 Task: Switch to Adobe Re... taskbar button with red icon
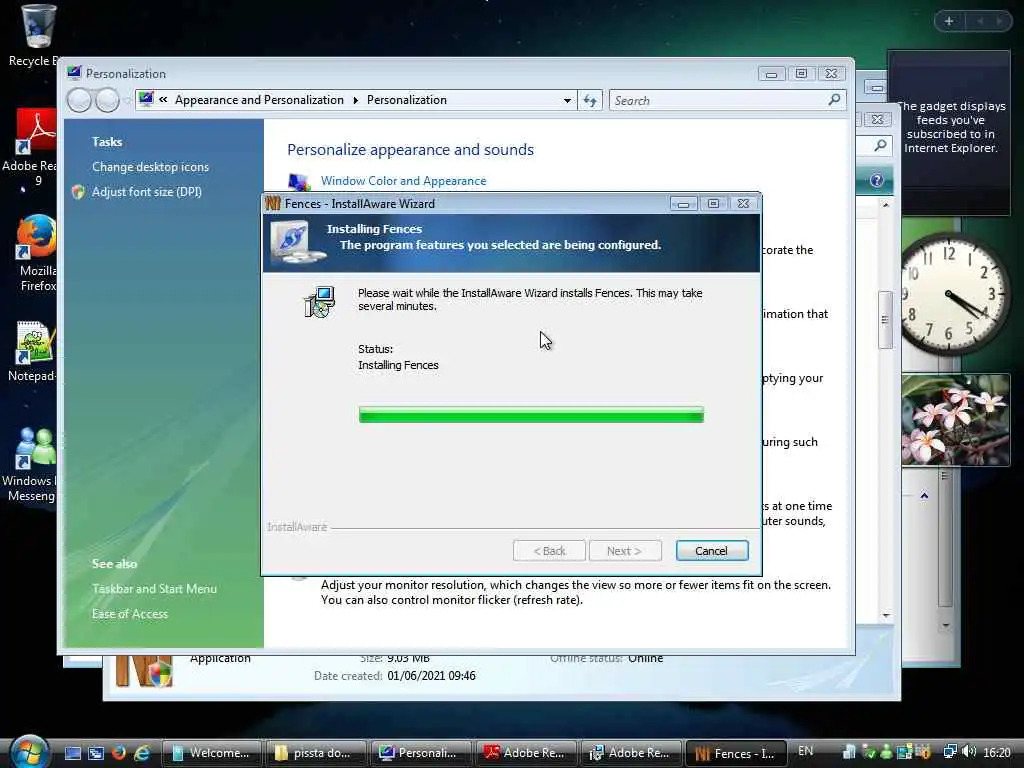point(526,753)
